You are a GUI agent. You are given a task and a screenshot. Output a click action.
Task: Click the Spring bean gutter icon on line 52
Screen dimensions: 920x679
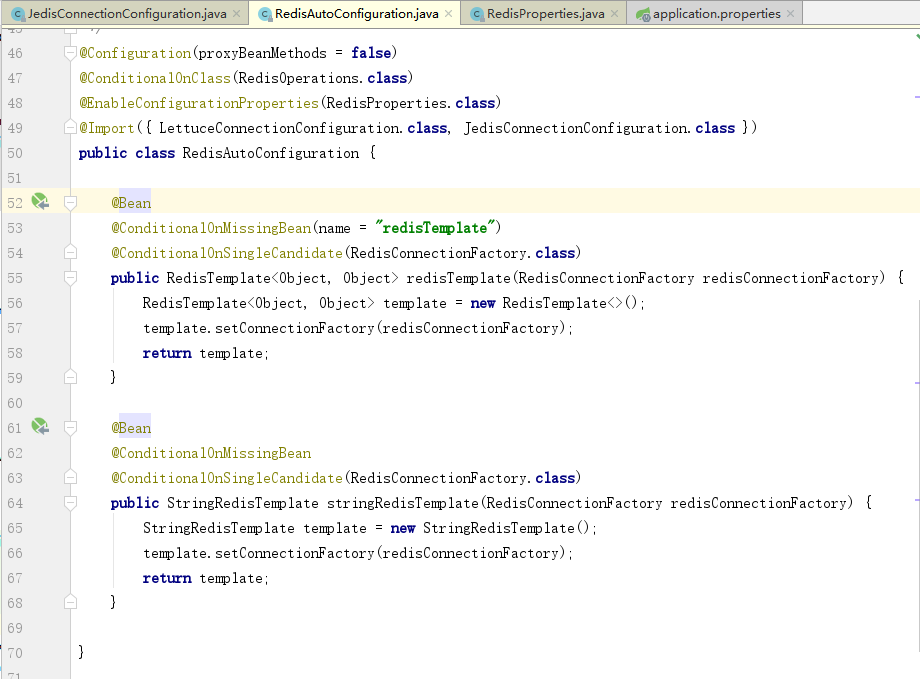(x=40, y=201)
